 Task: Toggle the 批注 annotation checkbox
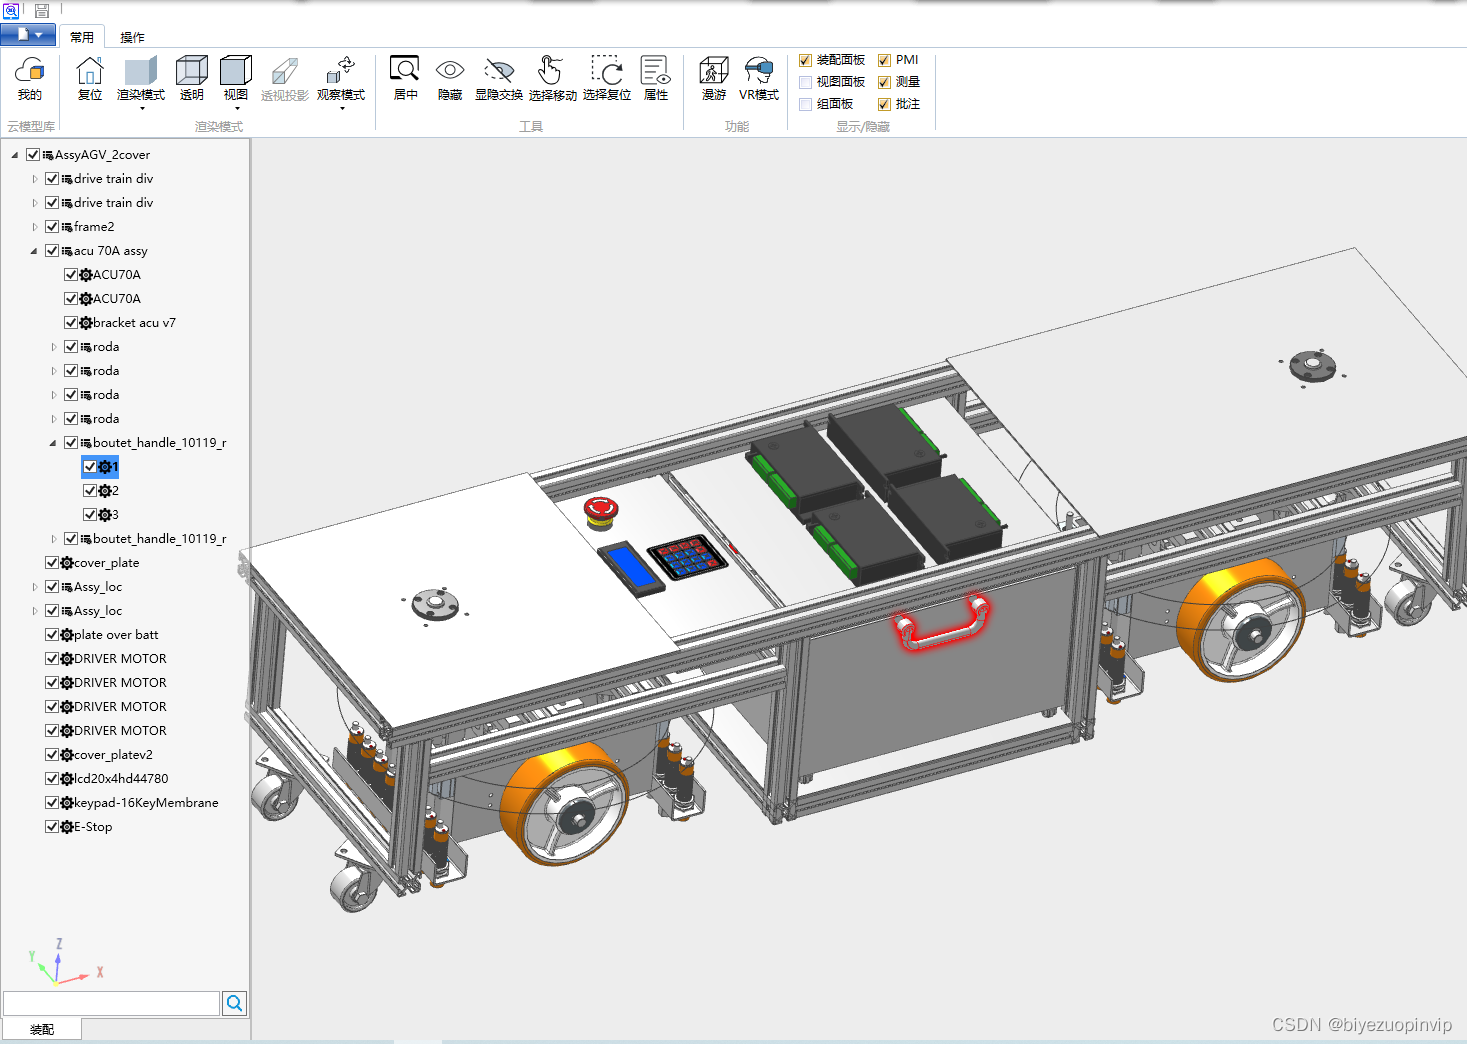pos(884,104)
